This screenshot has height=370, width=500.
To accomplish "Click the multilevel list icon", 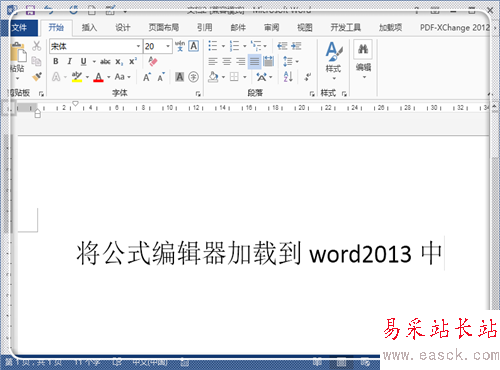I will 256,46.
